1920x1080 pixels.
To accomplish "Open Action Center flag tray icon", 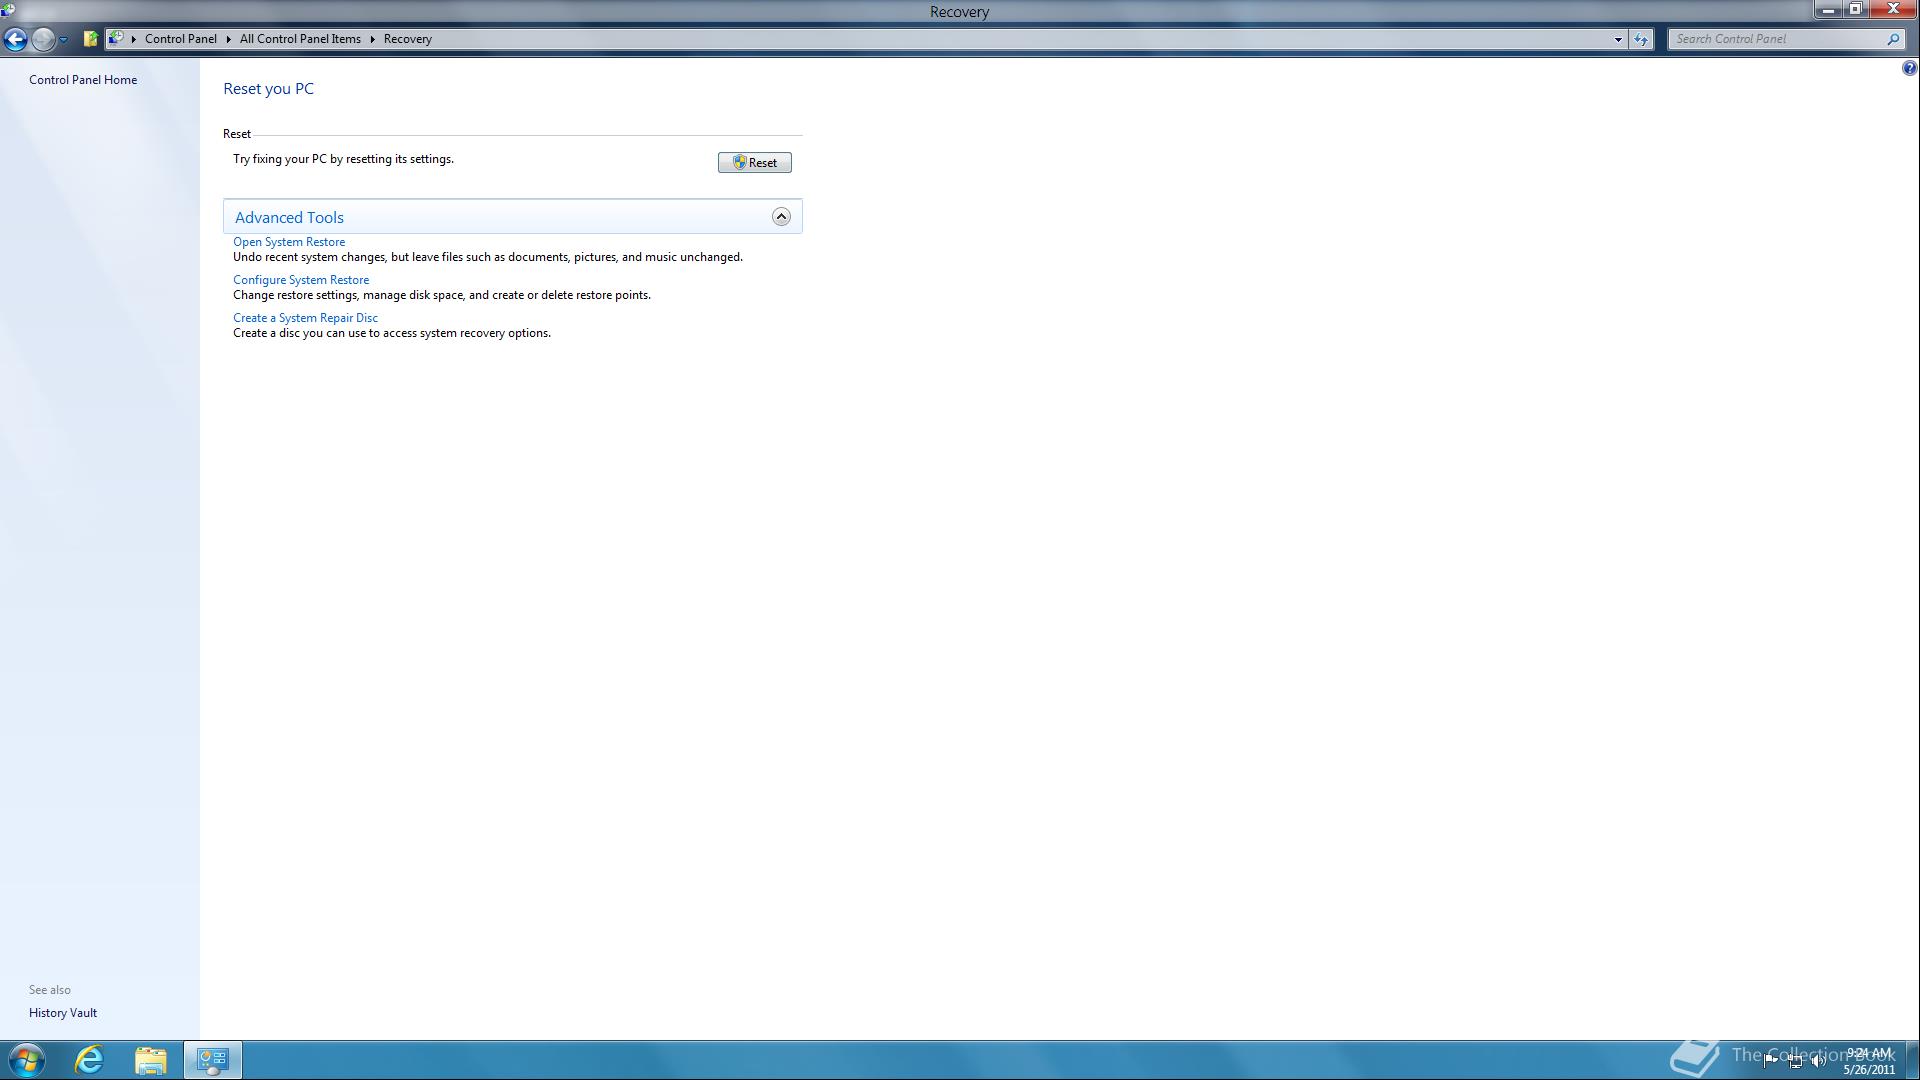I will pos(1770,1061).
